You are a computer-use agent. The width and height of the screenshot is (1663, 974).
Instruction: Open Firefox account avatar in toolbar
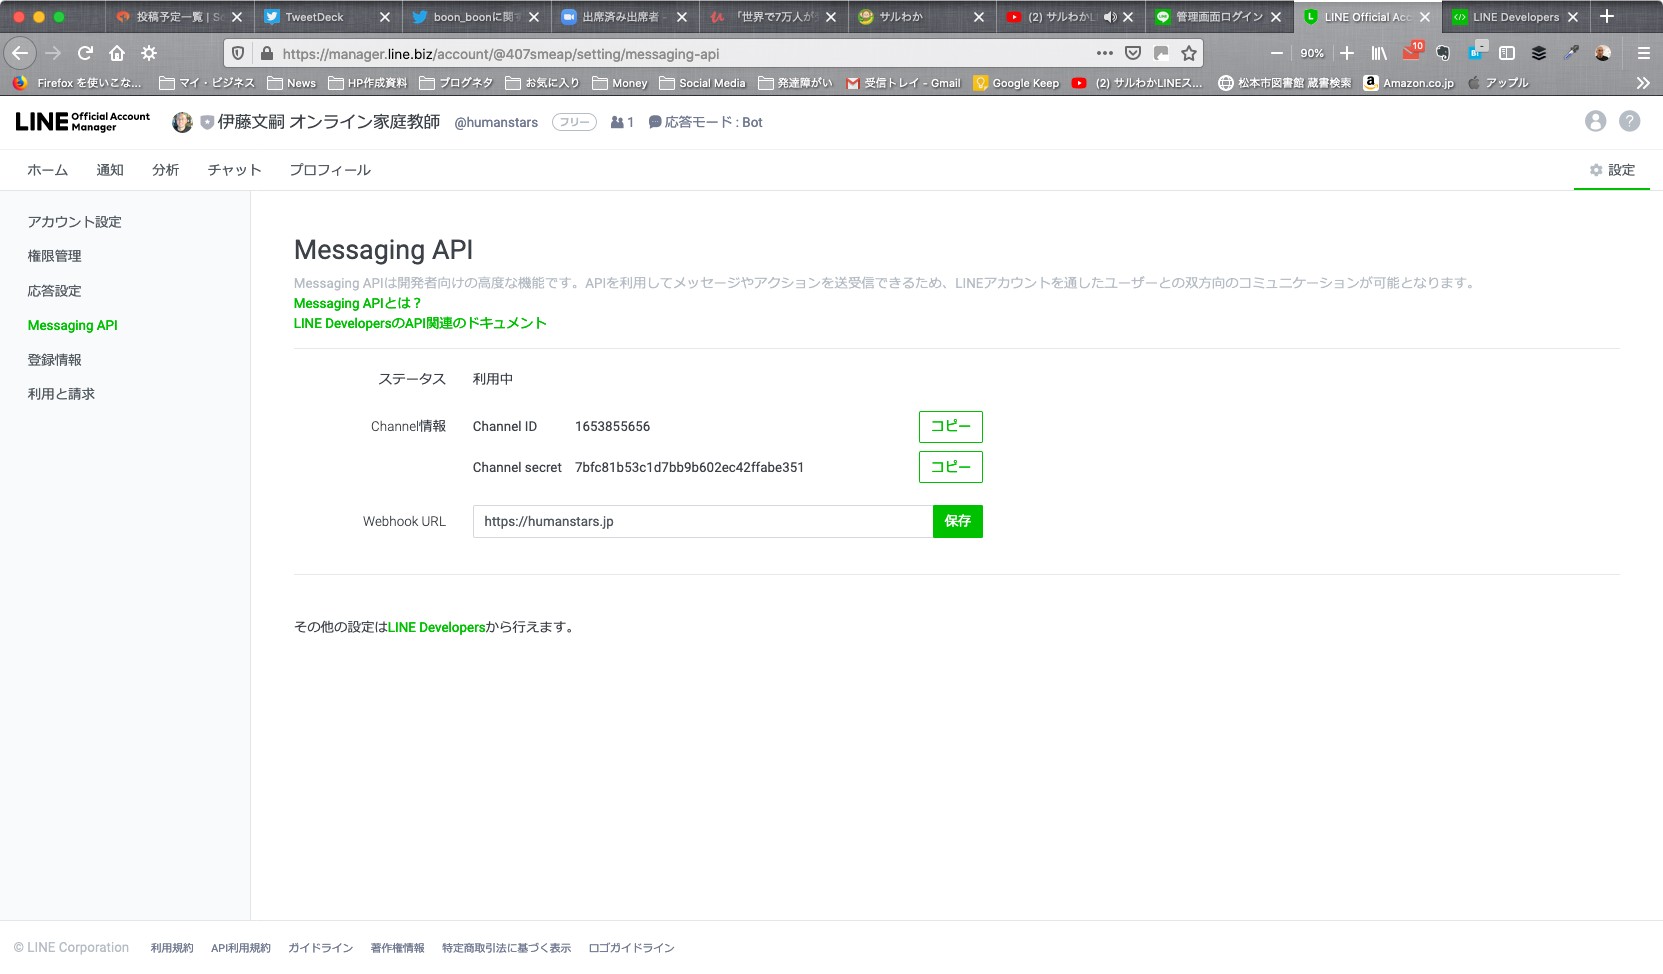click(x=1603, y=53)
